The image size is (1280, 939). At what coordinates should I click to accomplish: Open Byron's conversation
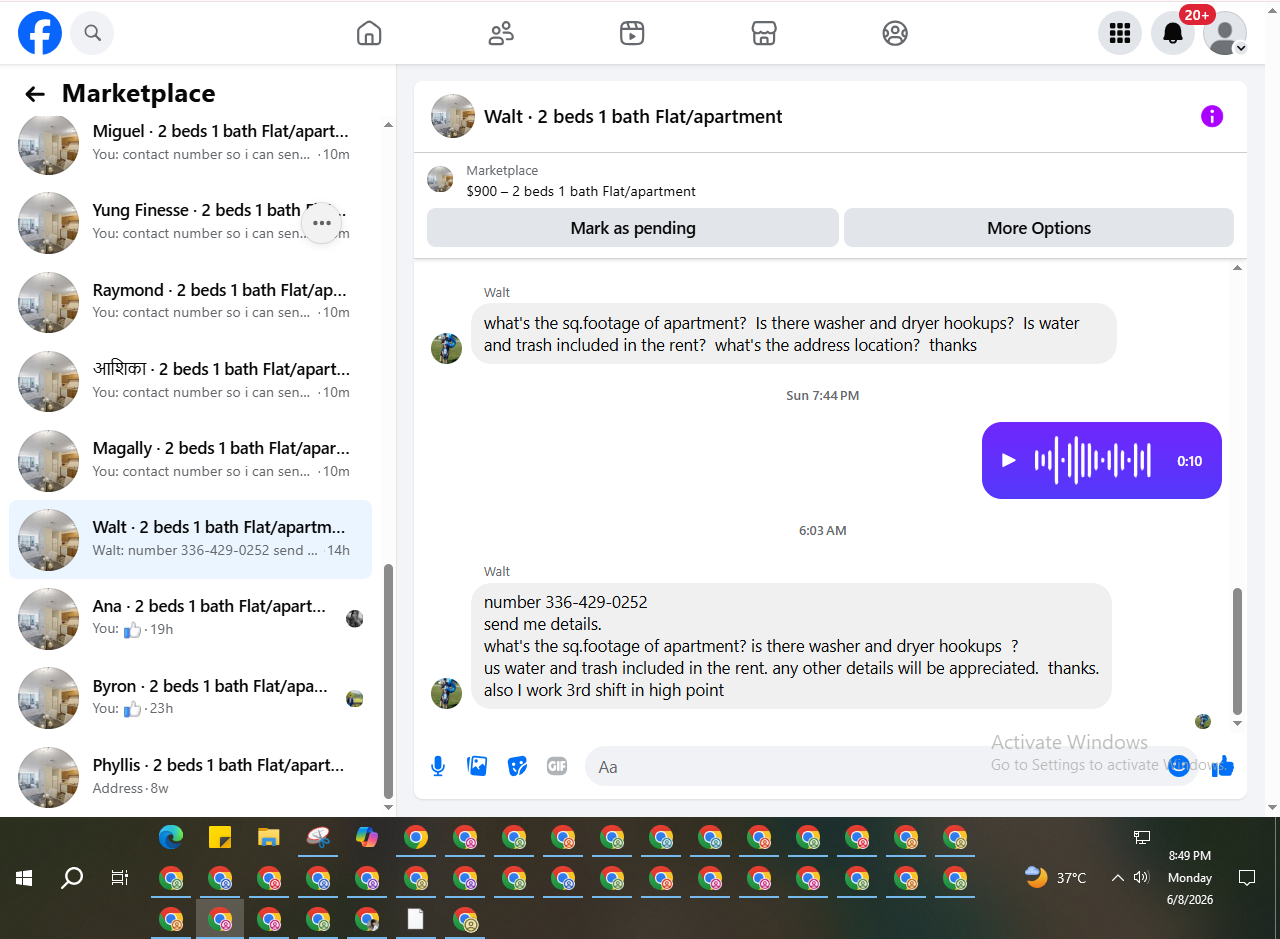[x=190, y=698]
